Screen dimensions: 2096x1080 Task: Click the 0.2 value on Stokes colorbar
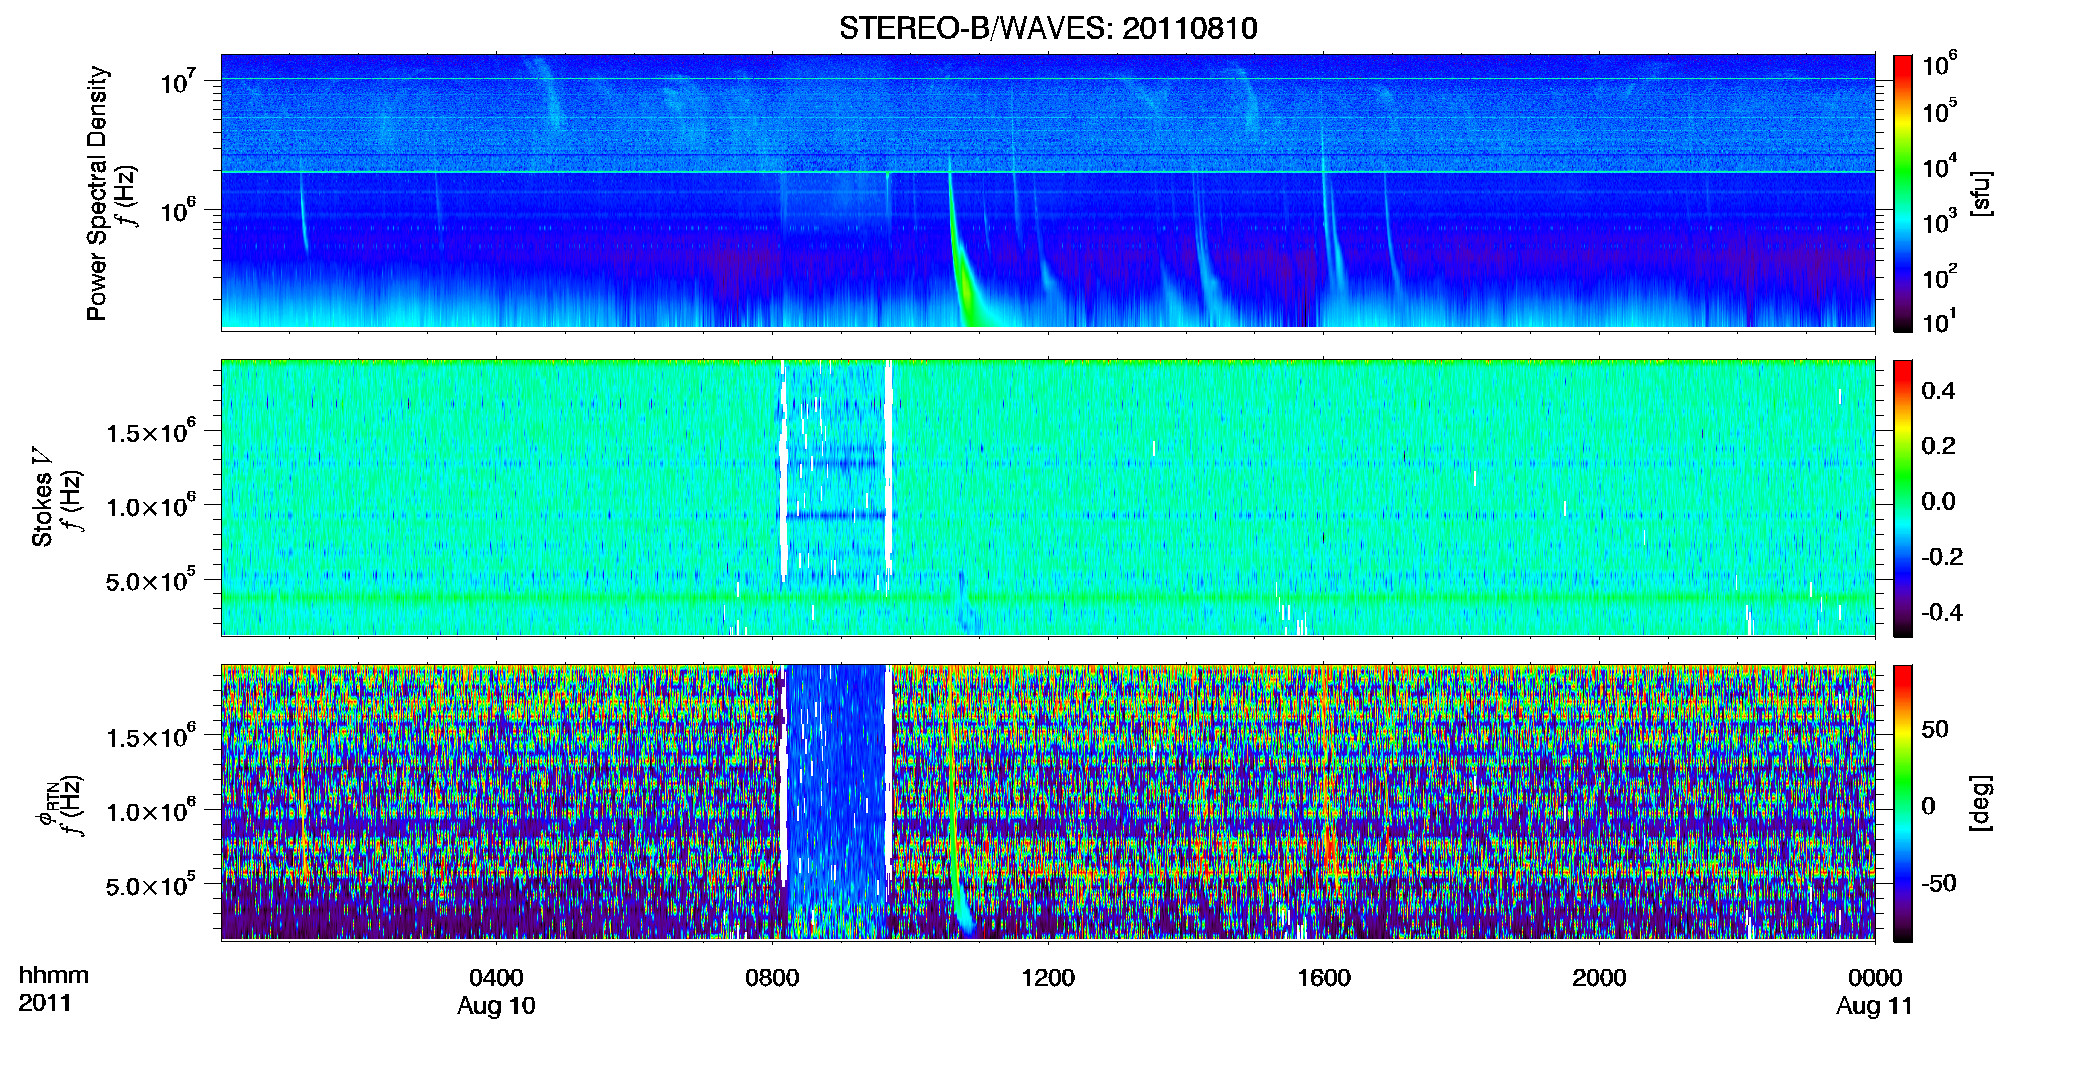(x=1938, y=446)
